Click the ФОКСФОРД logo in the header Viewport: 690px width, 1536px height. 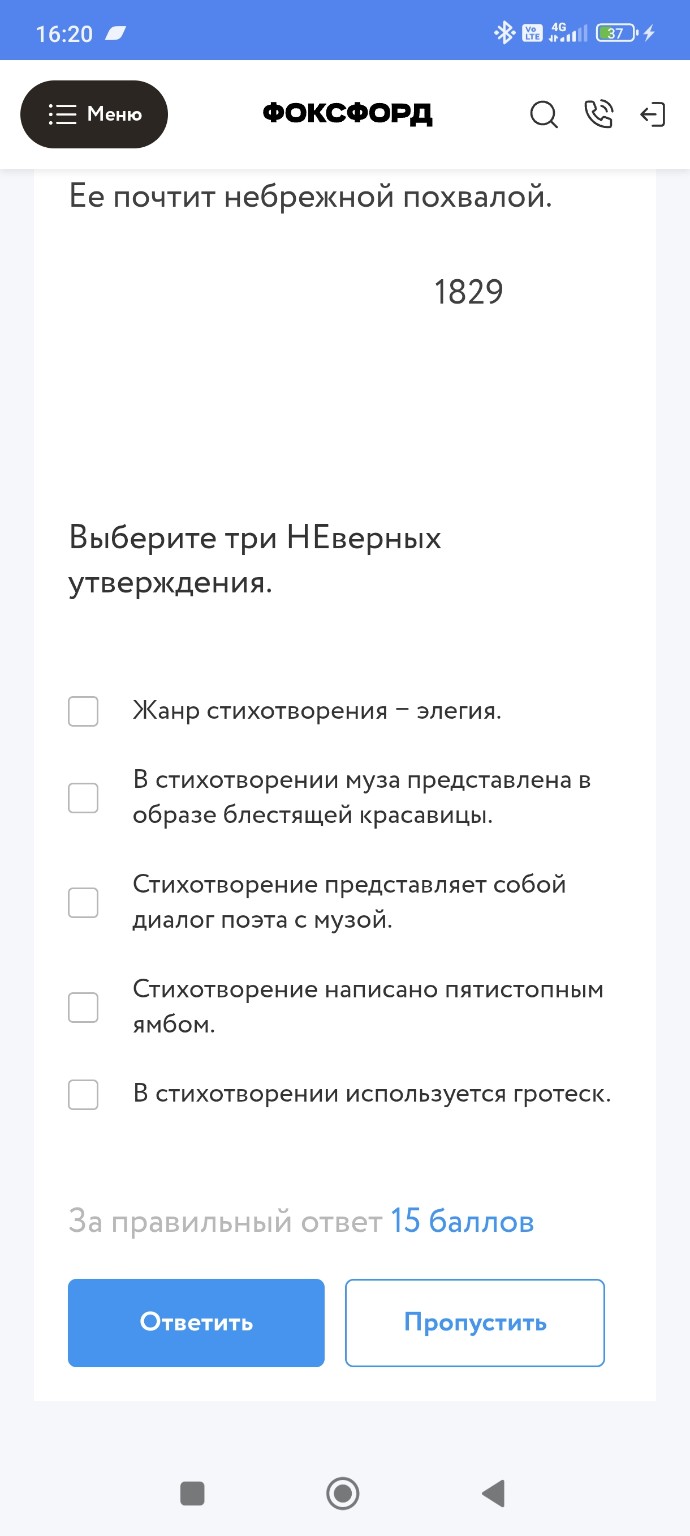346,113
